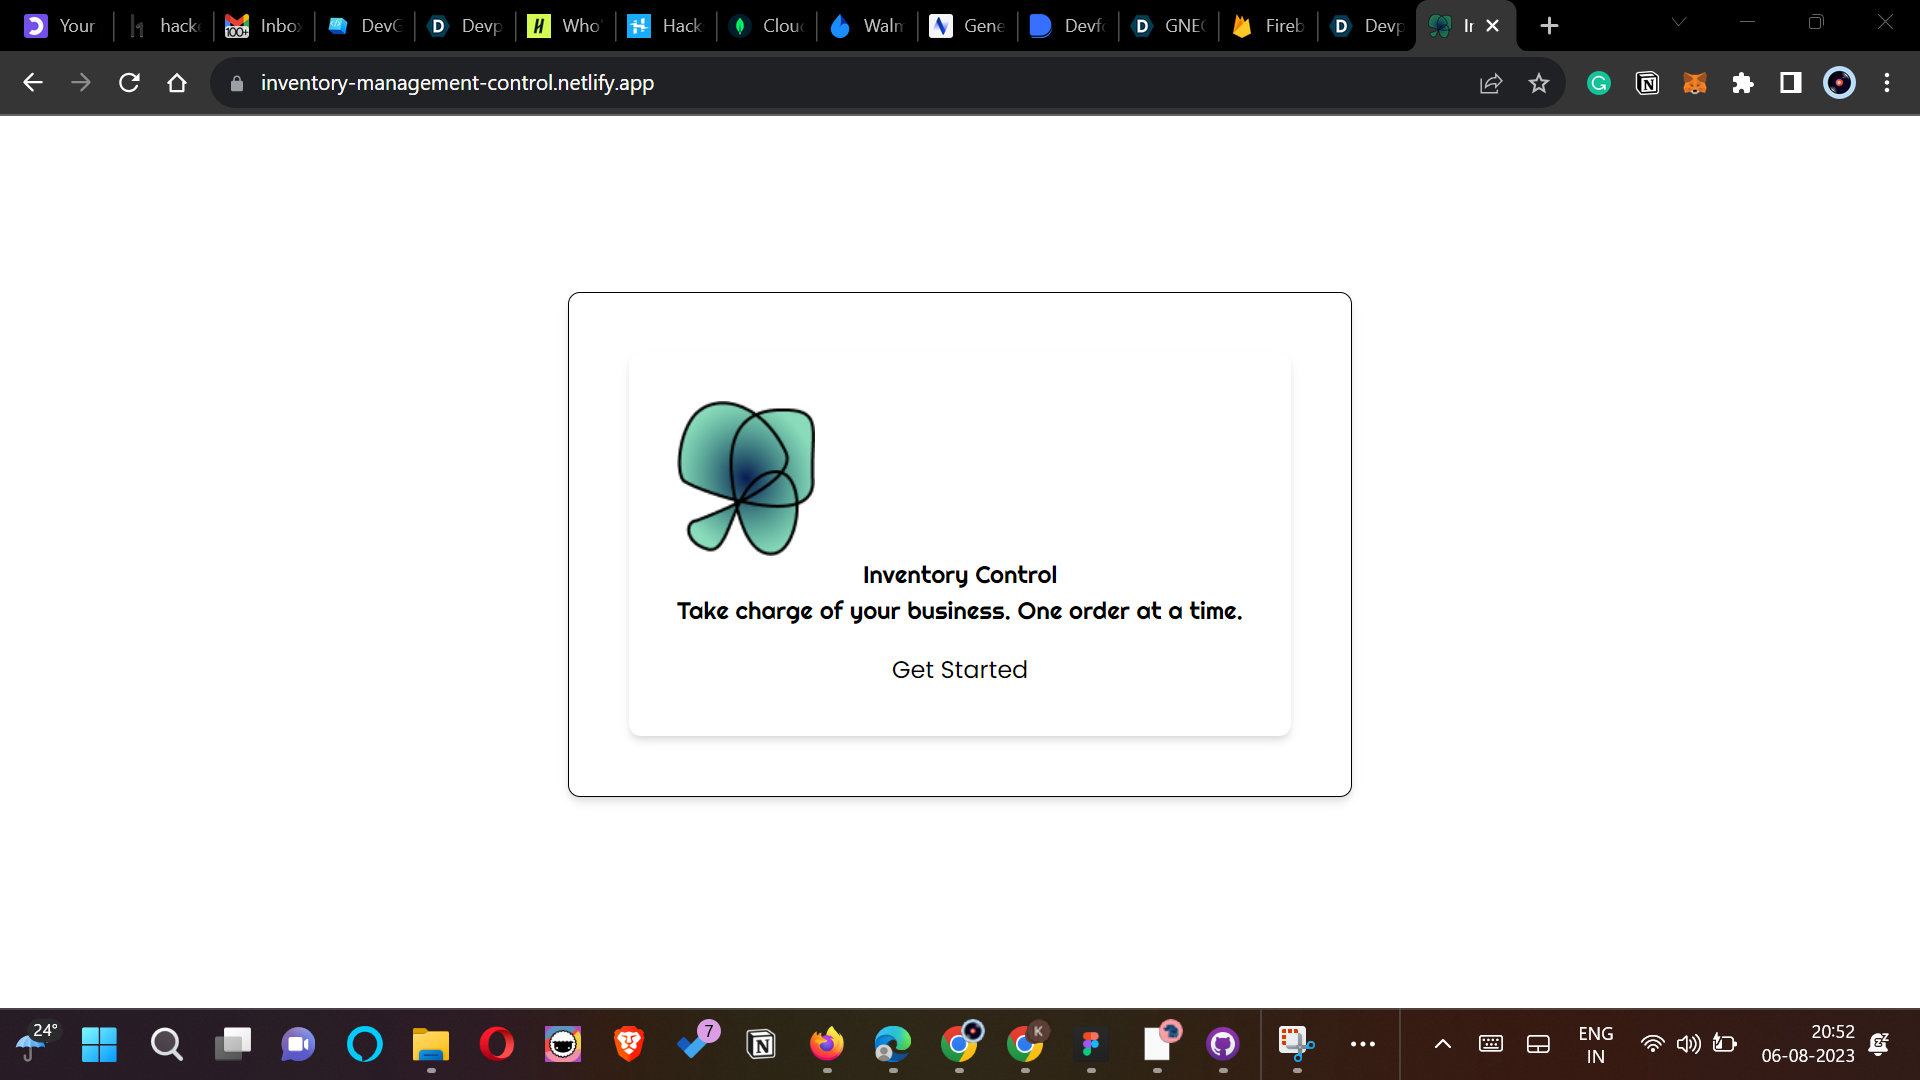Switch to the Gmail Inbox tab
Viewport: 1920px width, 1080px height.
[263, 26]
